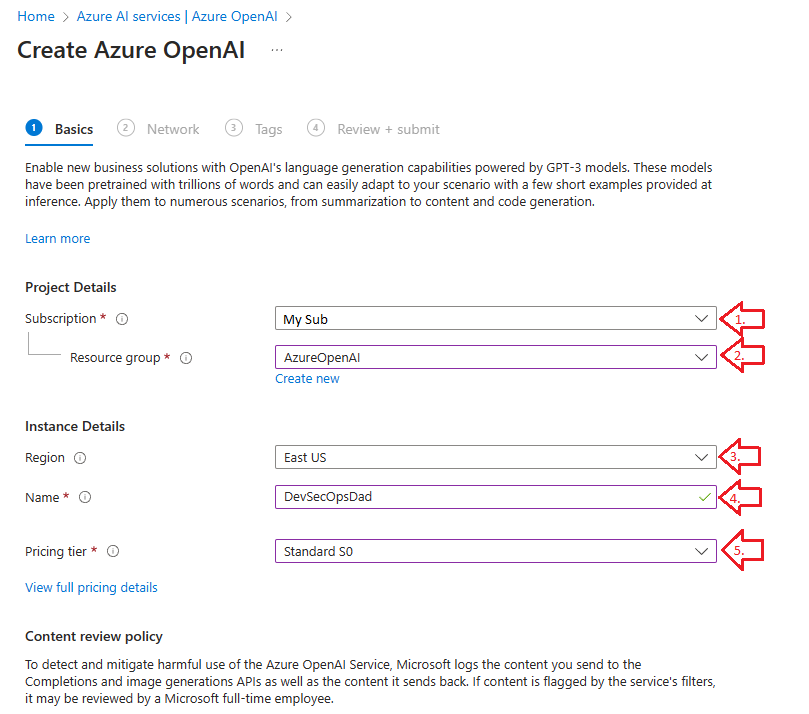Open the Region dropdown showing East US
The width and height of the screenshot is (809, 714).
pos(495,457)
